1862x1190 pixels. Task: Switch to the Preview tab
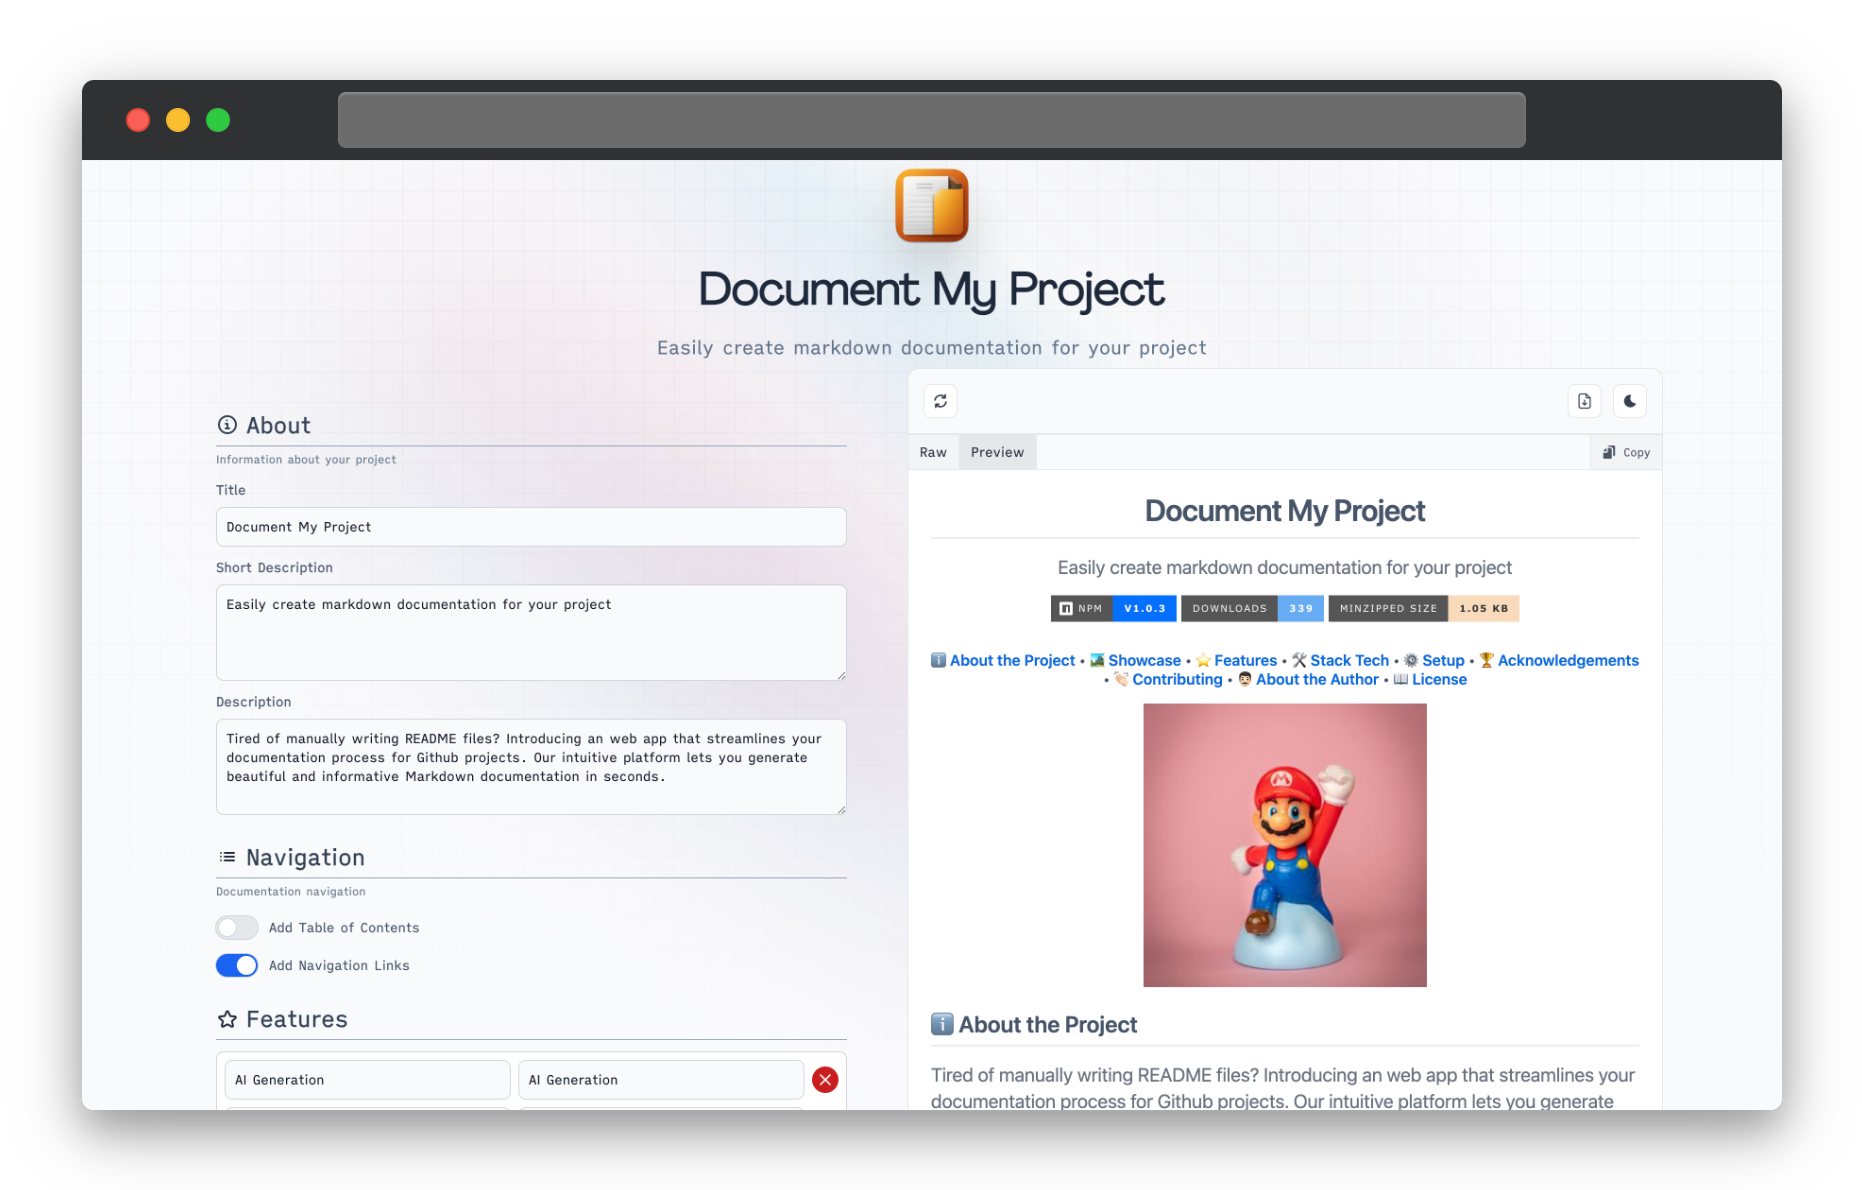point(997,452)
